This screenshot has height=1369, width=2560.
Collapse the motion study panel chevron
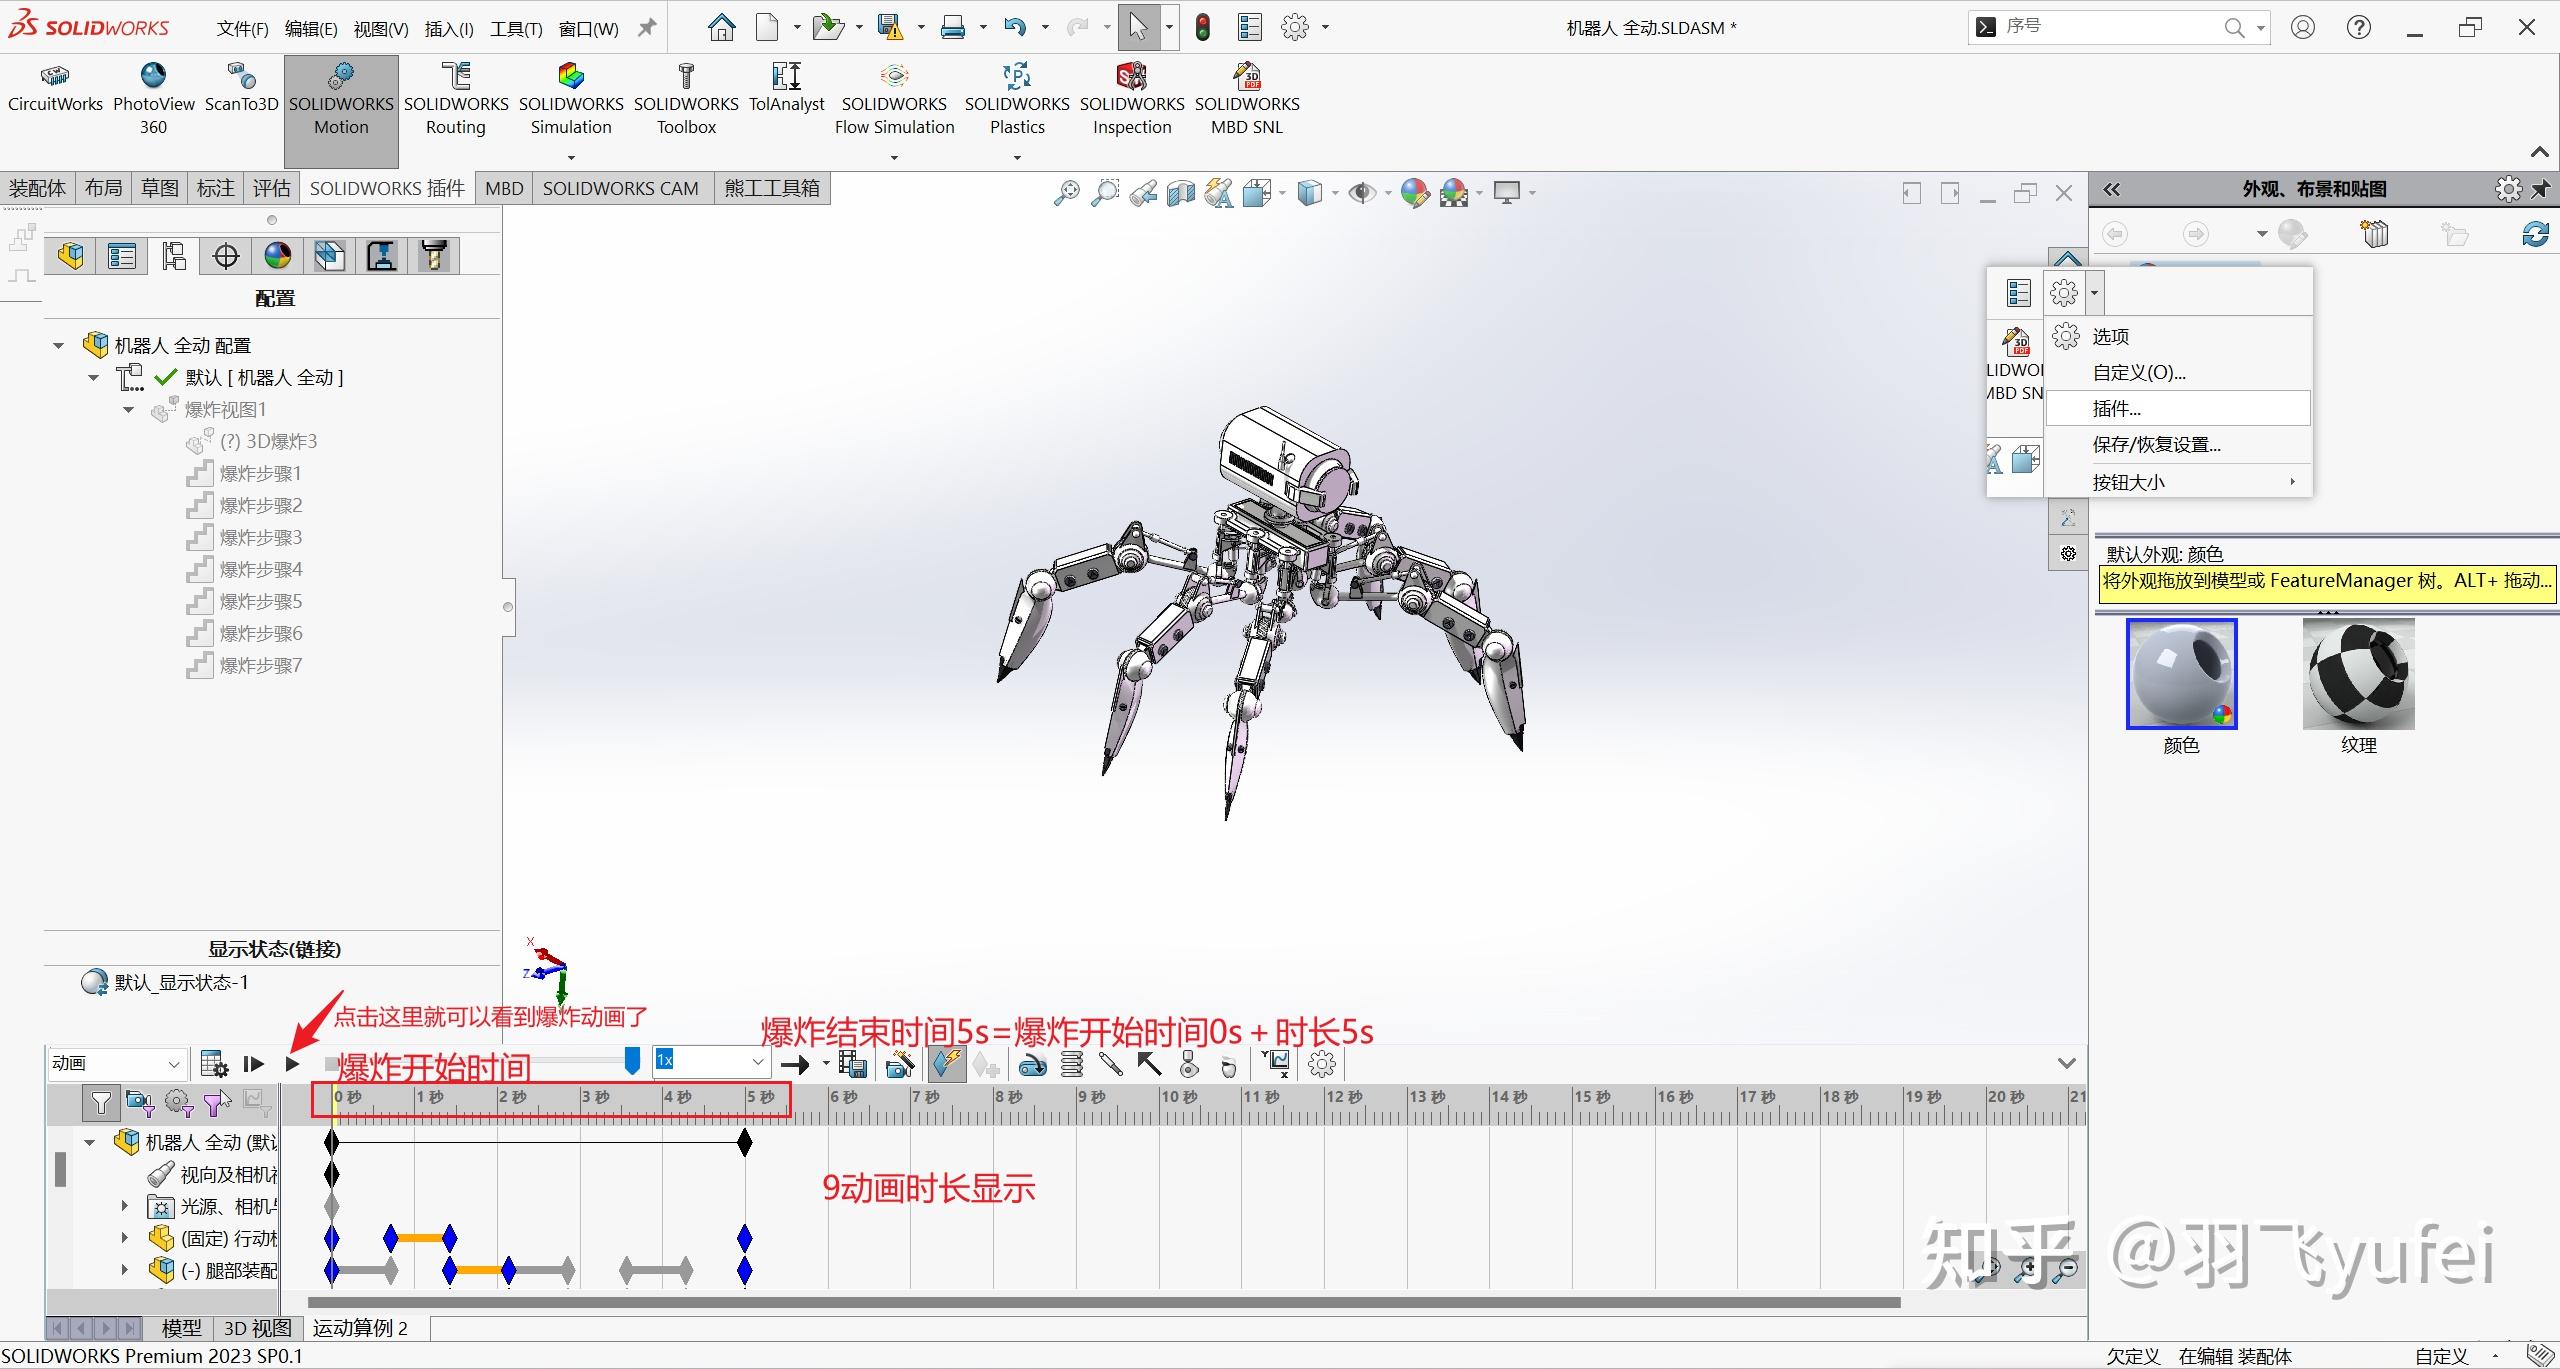(2066, 1063)
